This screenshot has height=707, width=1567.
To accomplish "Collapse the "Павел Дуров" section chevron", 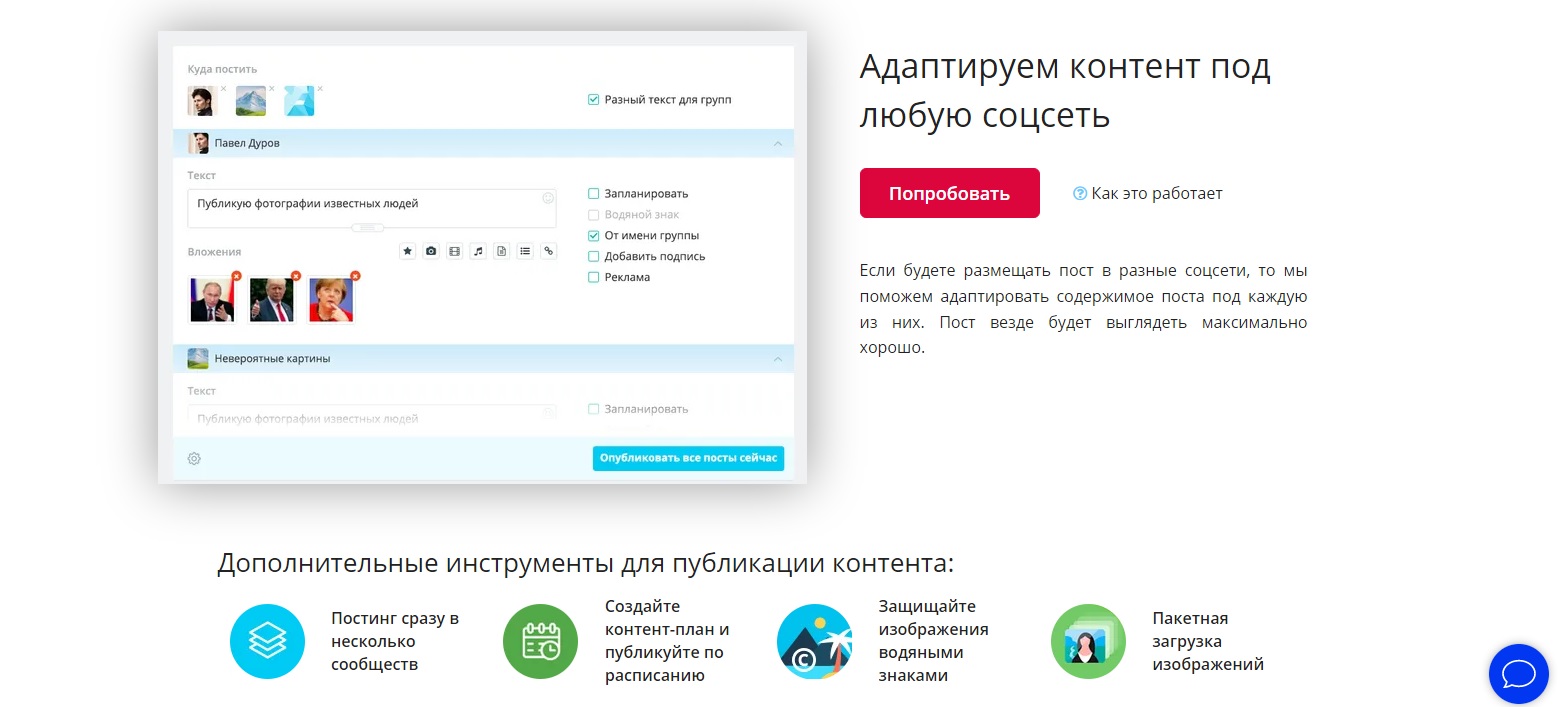I will coord(777,143).
